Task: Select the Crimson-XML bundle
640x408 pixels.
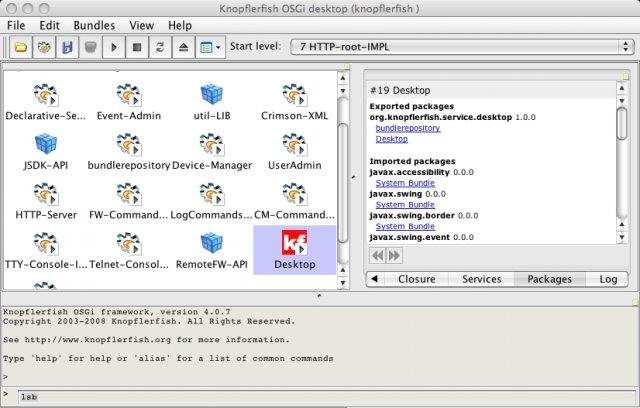Action: (x=294, y=102)
